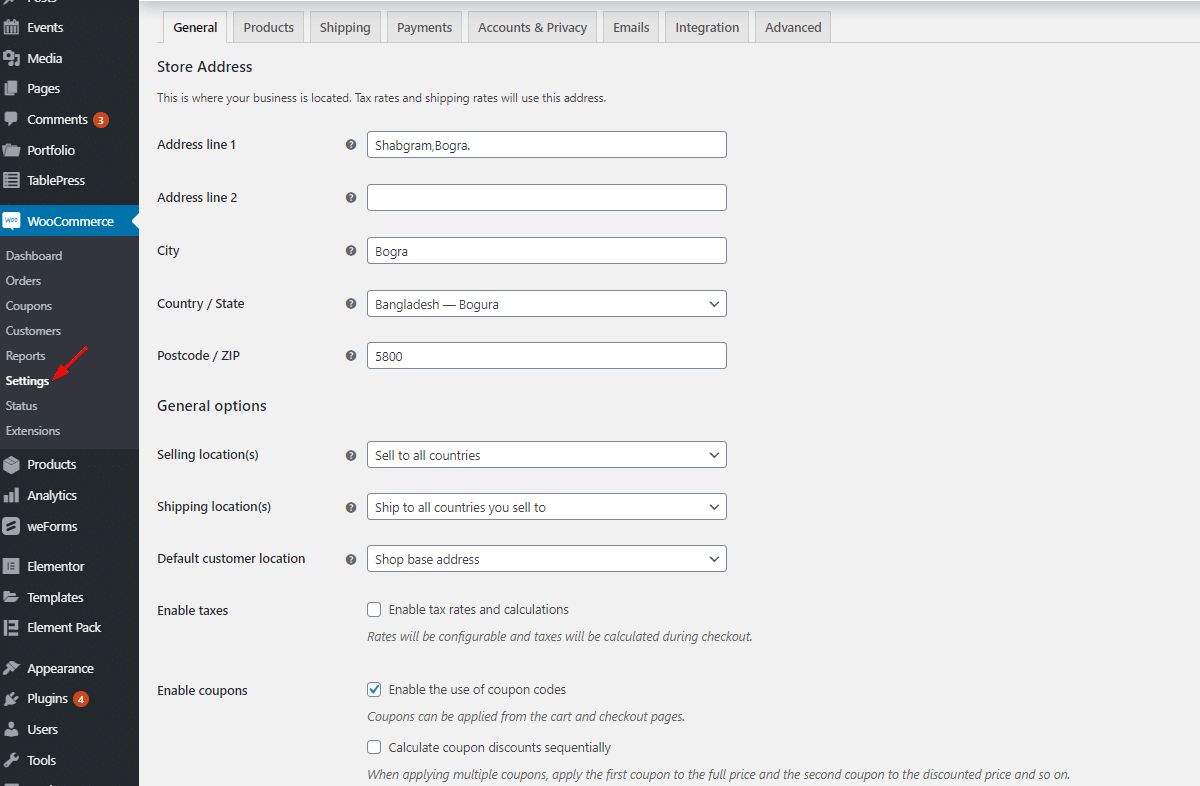
Task: Open Analytics via its bar chart icon
Action: [12, 495]
